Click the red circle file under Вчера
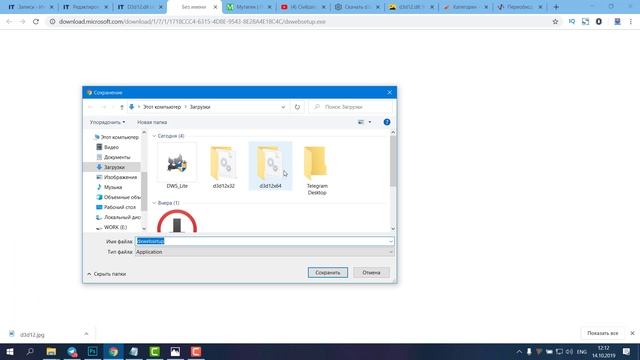The height and width of the screenshot is (360, 640). [x=177, y=221]
